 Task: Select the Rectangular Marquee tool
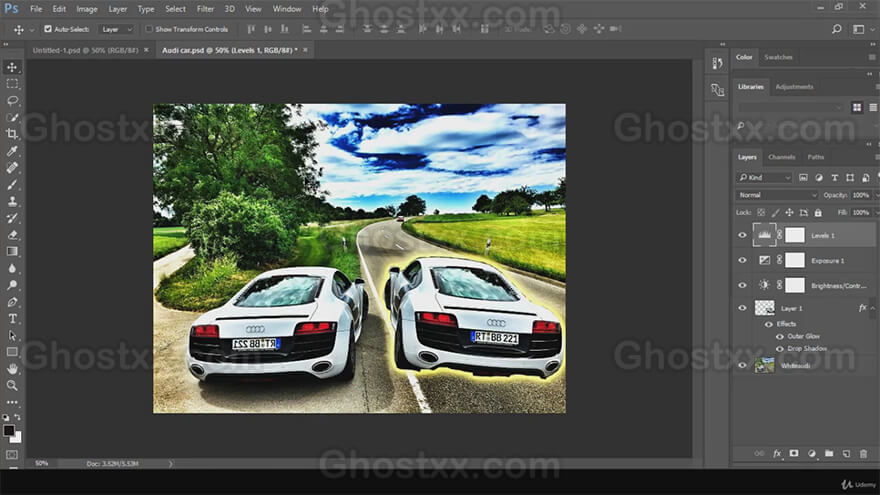[12, 84]
